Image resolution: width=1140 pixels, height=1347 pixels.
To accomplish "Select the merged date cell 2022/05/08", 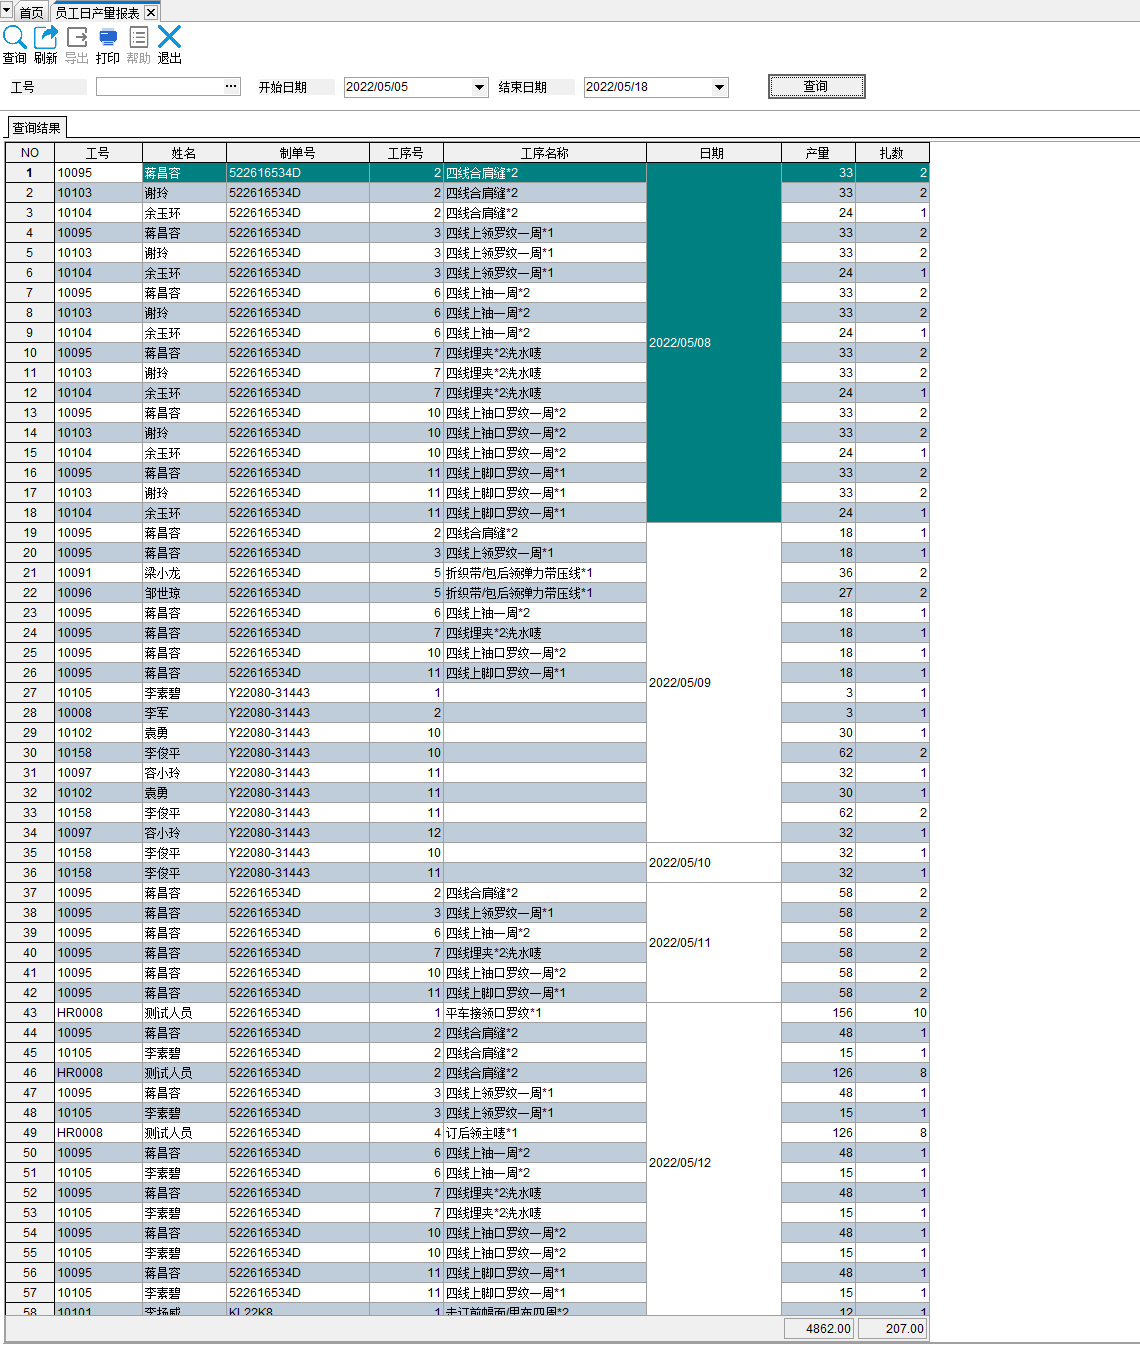I will pos(713,342).
